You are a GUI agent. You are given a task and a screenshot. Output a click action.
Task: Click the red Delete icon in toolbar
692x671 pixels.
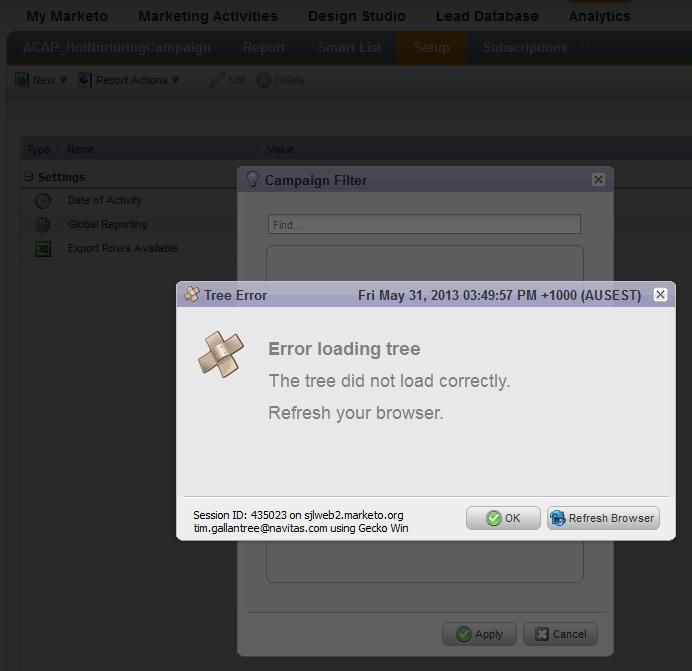[264, 80]
